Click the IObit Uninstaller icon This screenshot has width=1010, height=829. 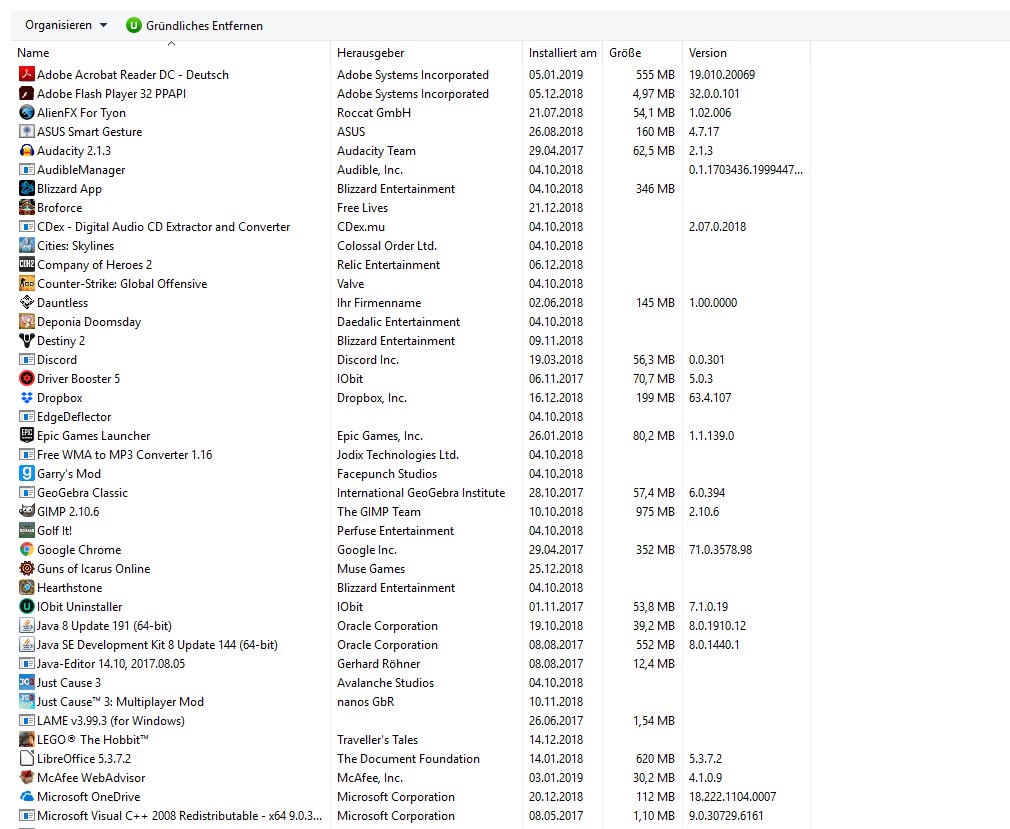26,606
